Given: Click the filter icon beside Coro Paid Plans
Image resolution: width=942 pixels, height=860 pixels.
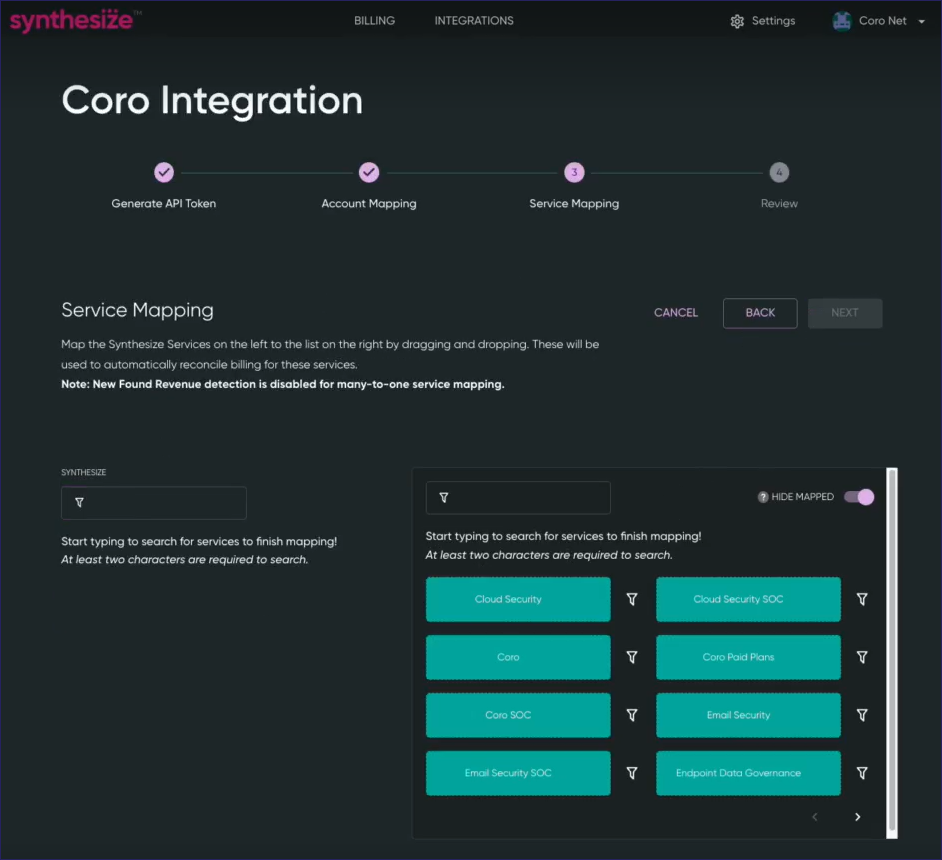Looking at the screenshot, I should tap(862, 657).
